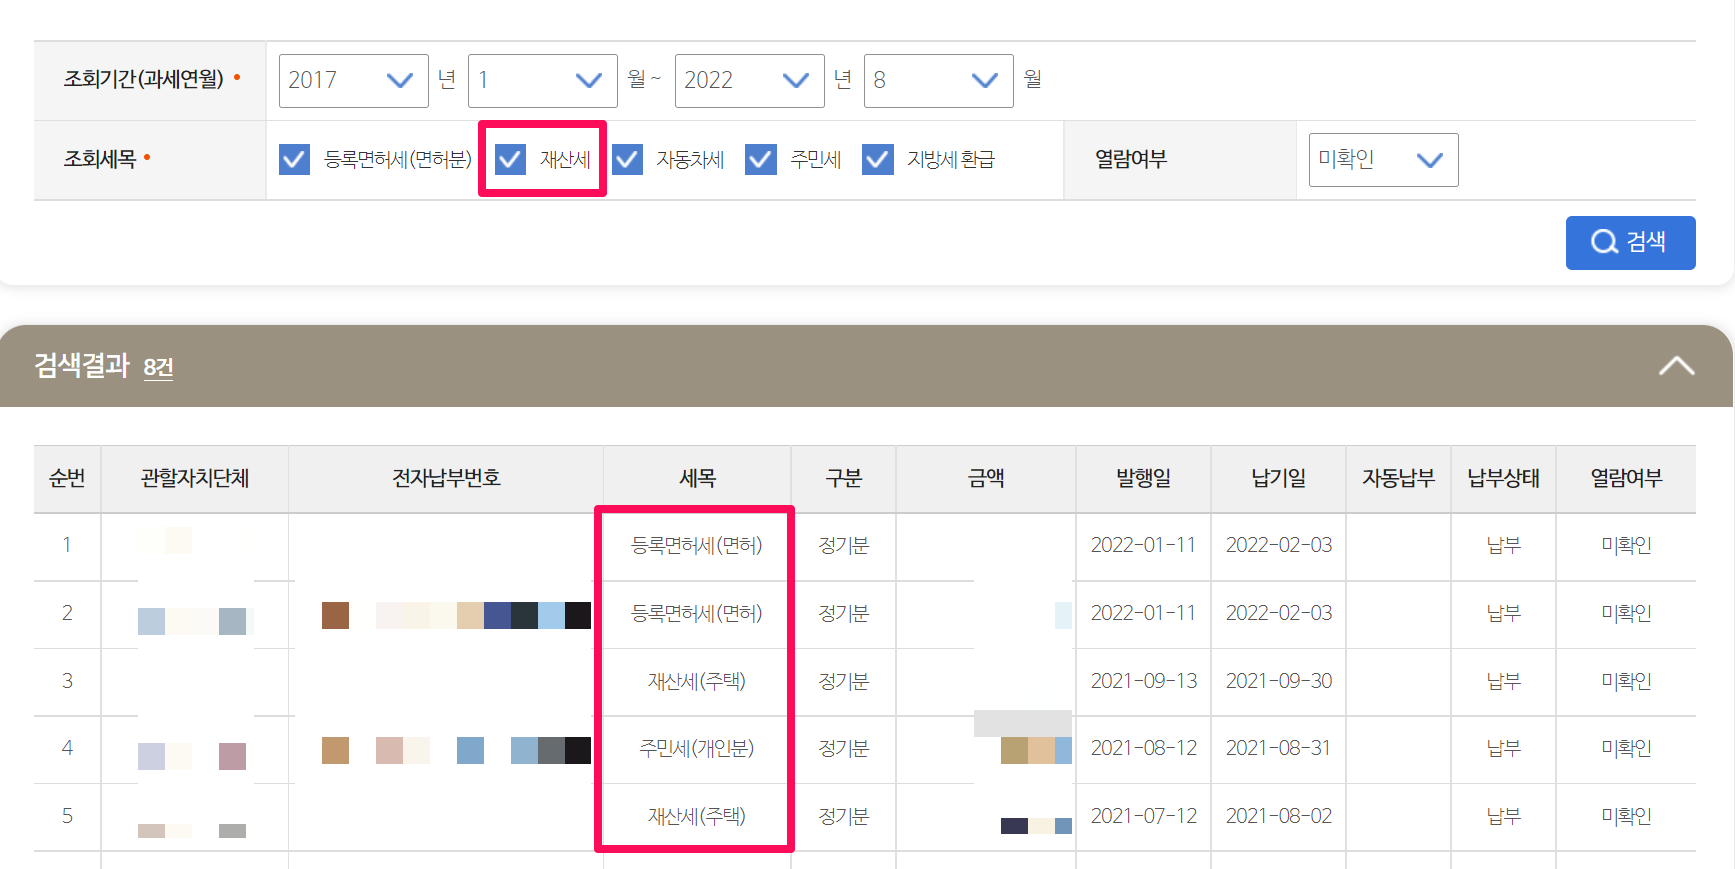Image resolution: width=1735 pixels, height=869 pixels.
Task: Open the start year 2017 dropdown
Action: pos(353,80)
